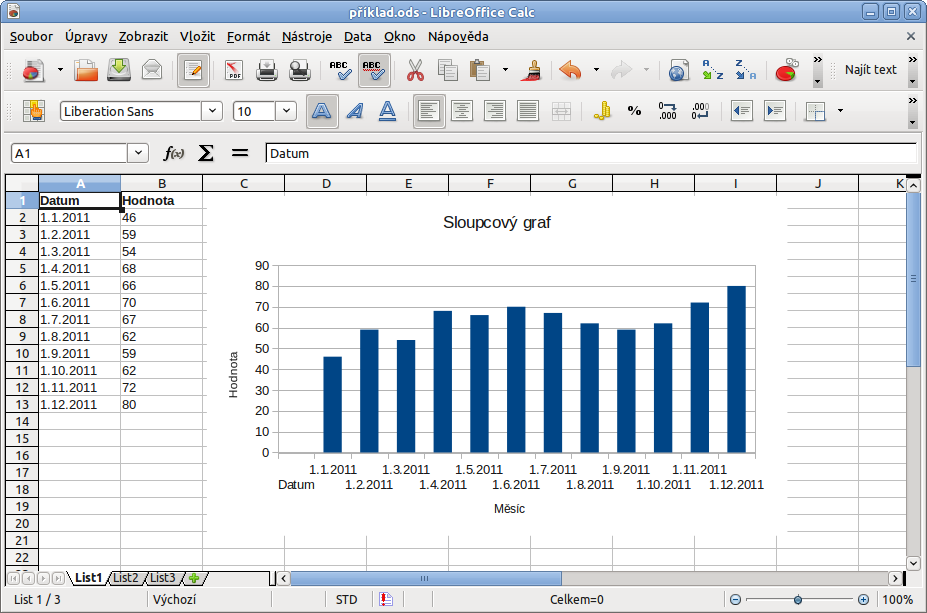Toggle Align Left
The height and width of the screenshot is (613, 927).
pyautogui.click(x=429, y=111)
